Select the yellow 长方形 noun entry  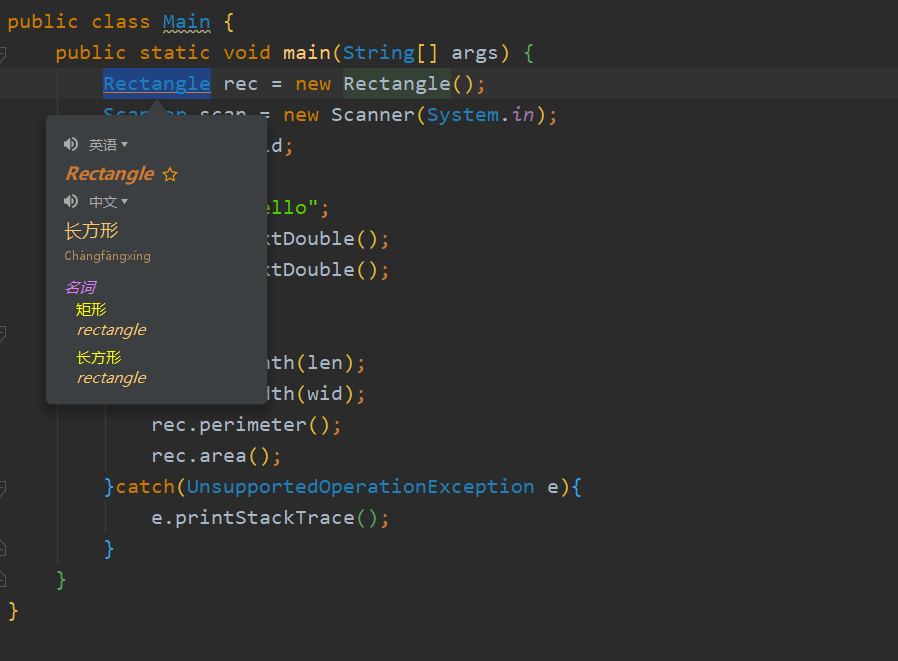pos(99,358)
